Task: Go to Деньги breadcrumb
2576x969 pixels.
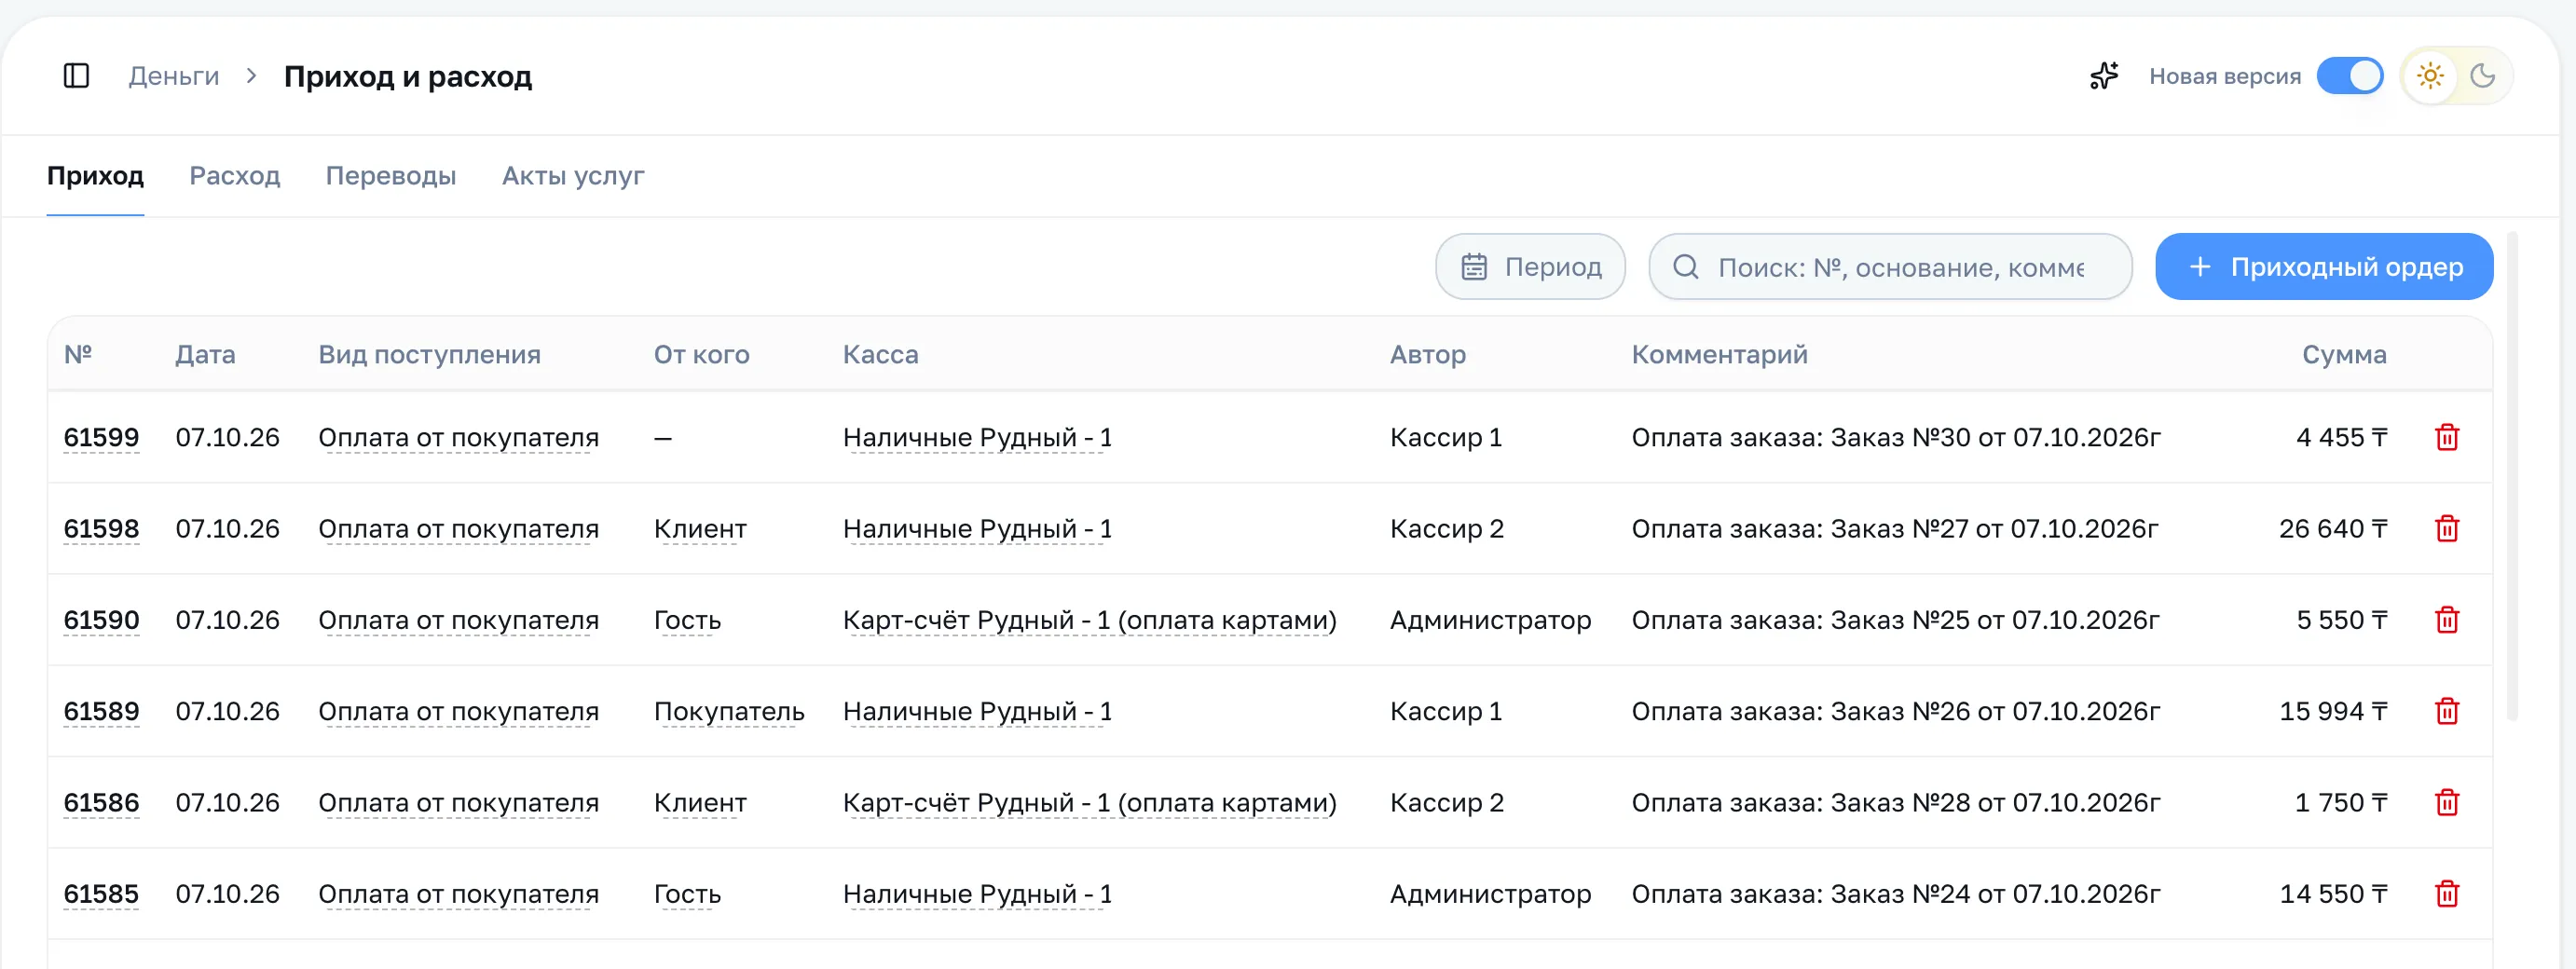Action: 174,76
